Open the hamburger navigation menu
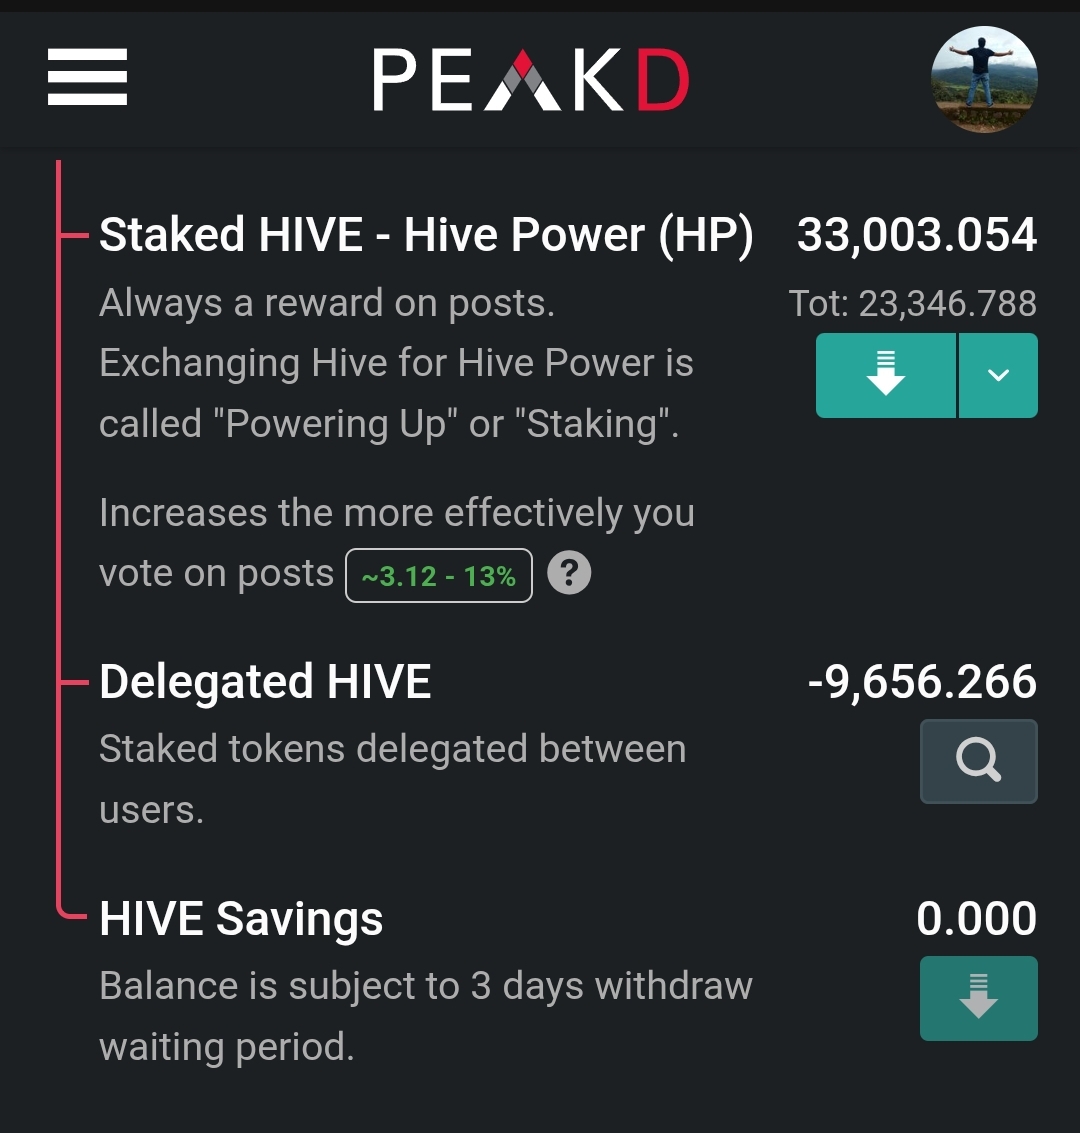The image size is (1080, 1133). pyautogui.click(x=87, y=77)
